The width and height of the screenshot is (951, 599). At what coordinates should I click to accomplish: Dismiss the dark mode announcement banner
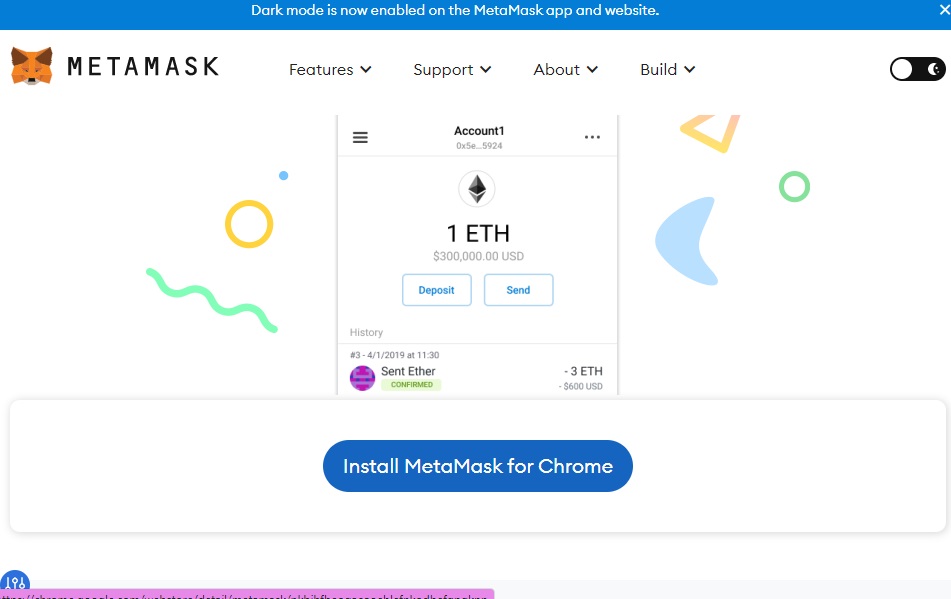pos(944,10)
